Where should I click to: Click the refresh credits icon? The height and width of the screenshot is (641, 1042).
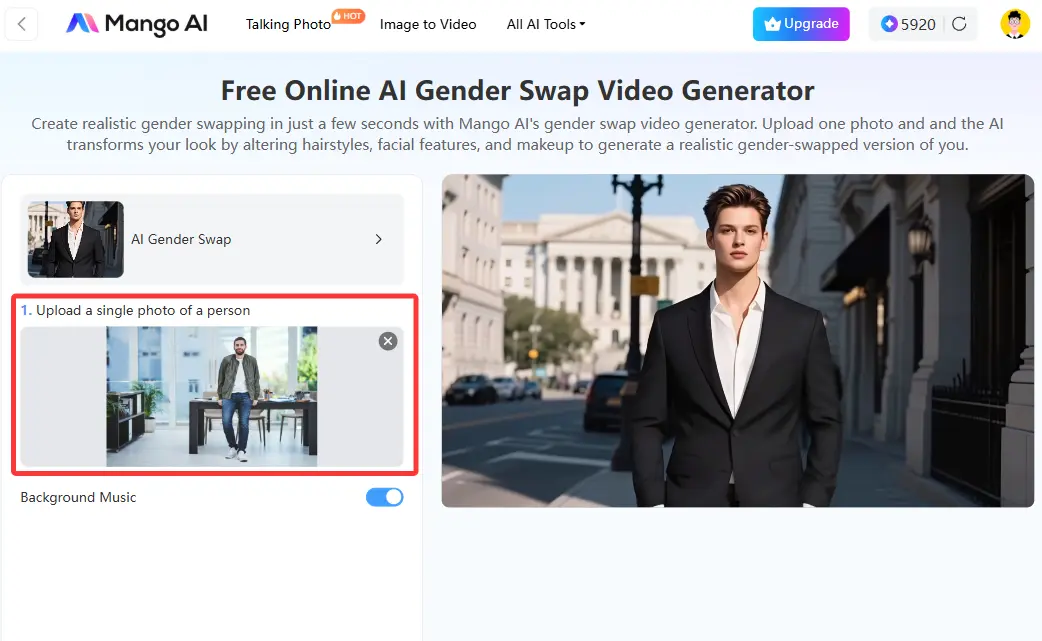tap(959, 24)
